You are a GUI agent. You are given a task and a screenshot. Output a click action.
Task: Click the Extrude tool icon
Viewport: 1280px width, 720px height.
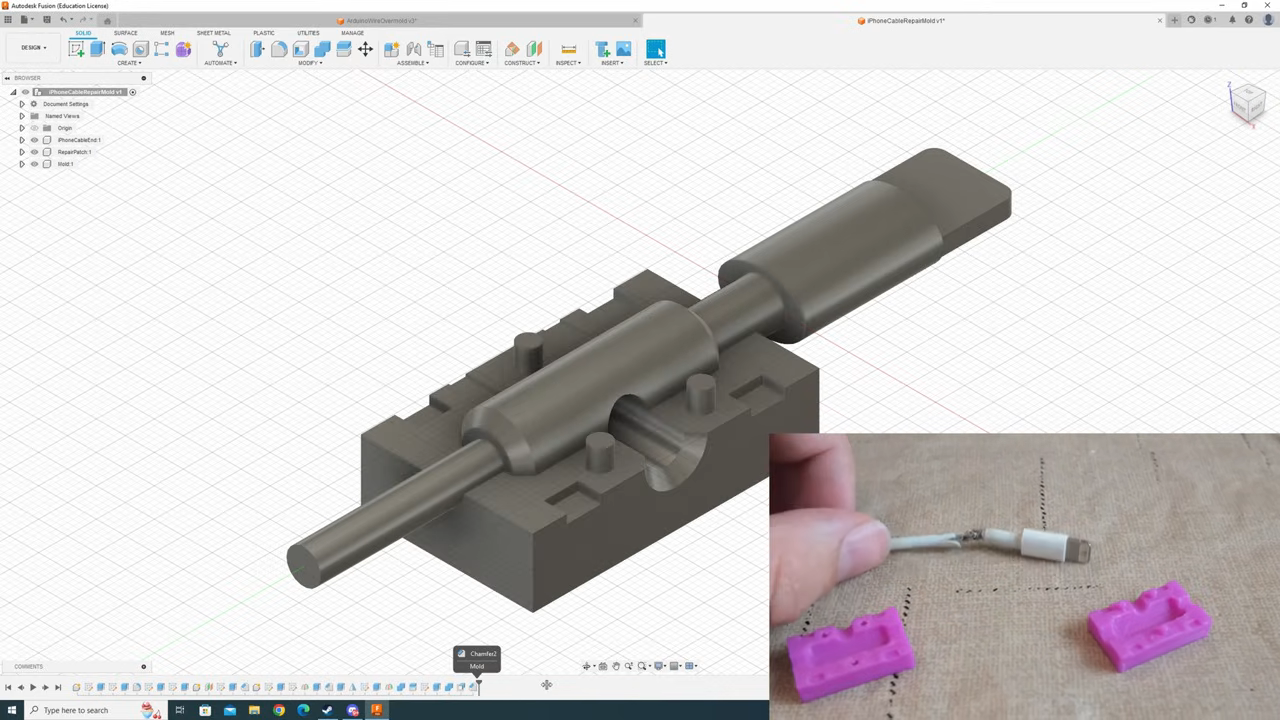pyautogui.click(x=98, y=49)
